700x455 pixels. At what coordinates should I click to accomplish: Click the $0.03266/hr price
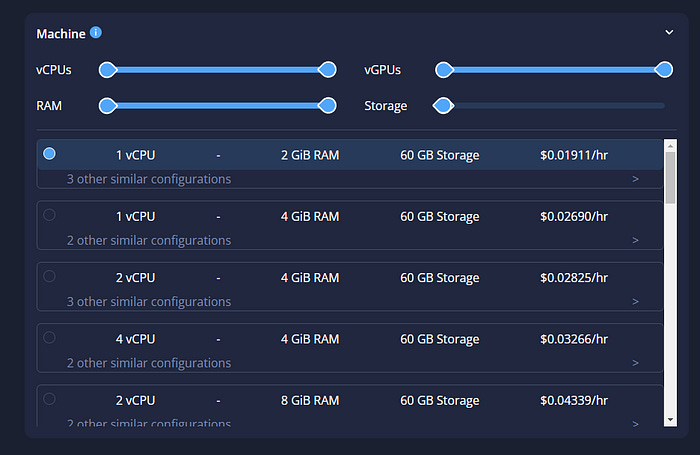(574, 339)
